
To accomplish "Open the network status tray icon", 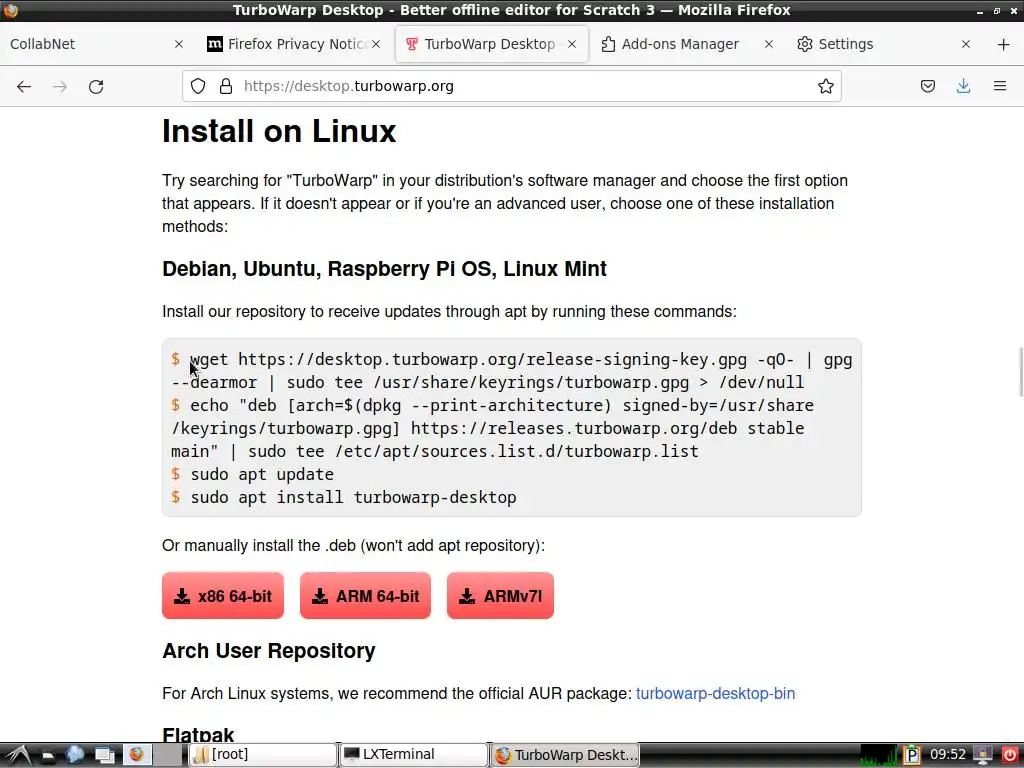I will tap(983, 755).
